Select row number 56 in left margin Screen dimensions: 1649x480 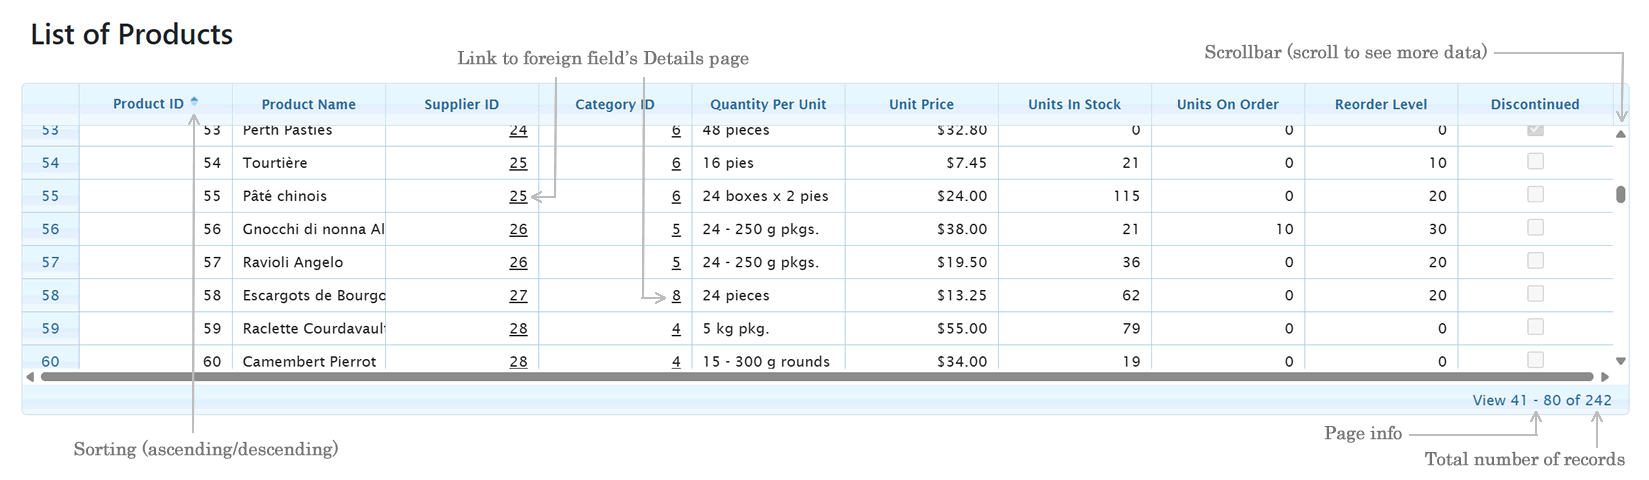tap(50, 229)
